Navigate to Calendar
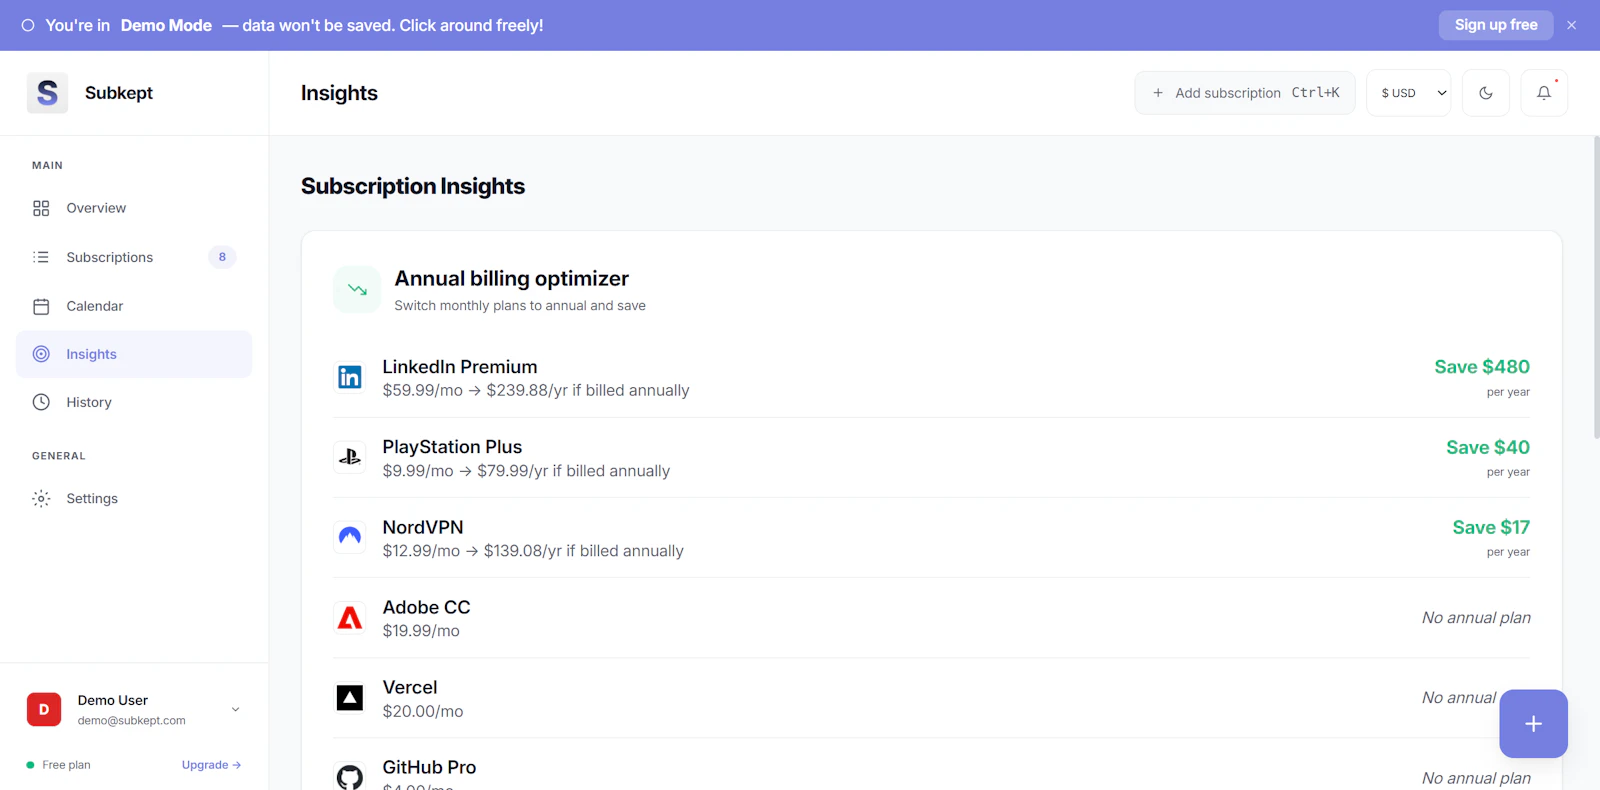This screenshot has height=790, width=1600. 134,306
